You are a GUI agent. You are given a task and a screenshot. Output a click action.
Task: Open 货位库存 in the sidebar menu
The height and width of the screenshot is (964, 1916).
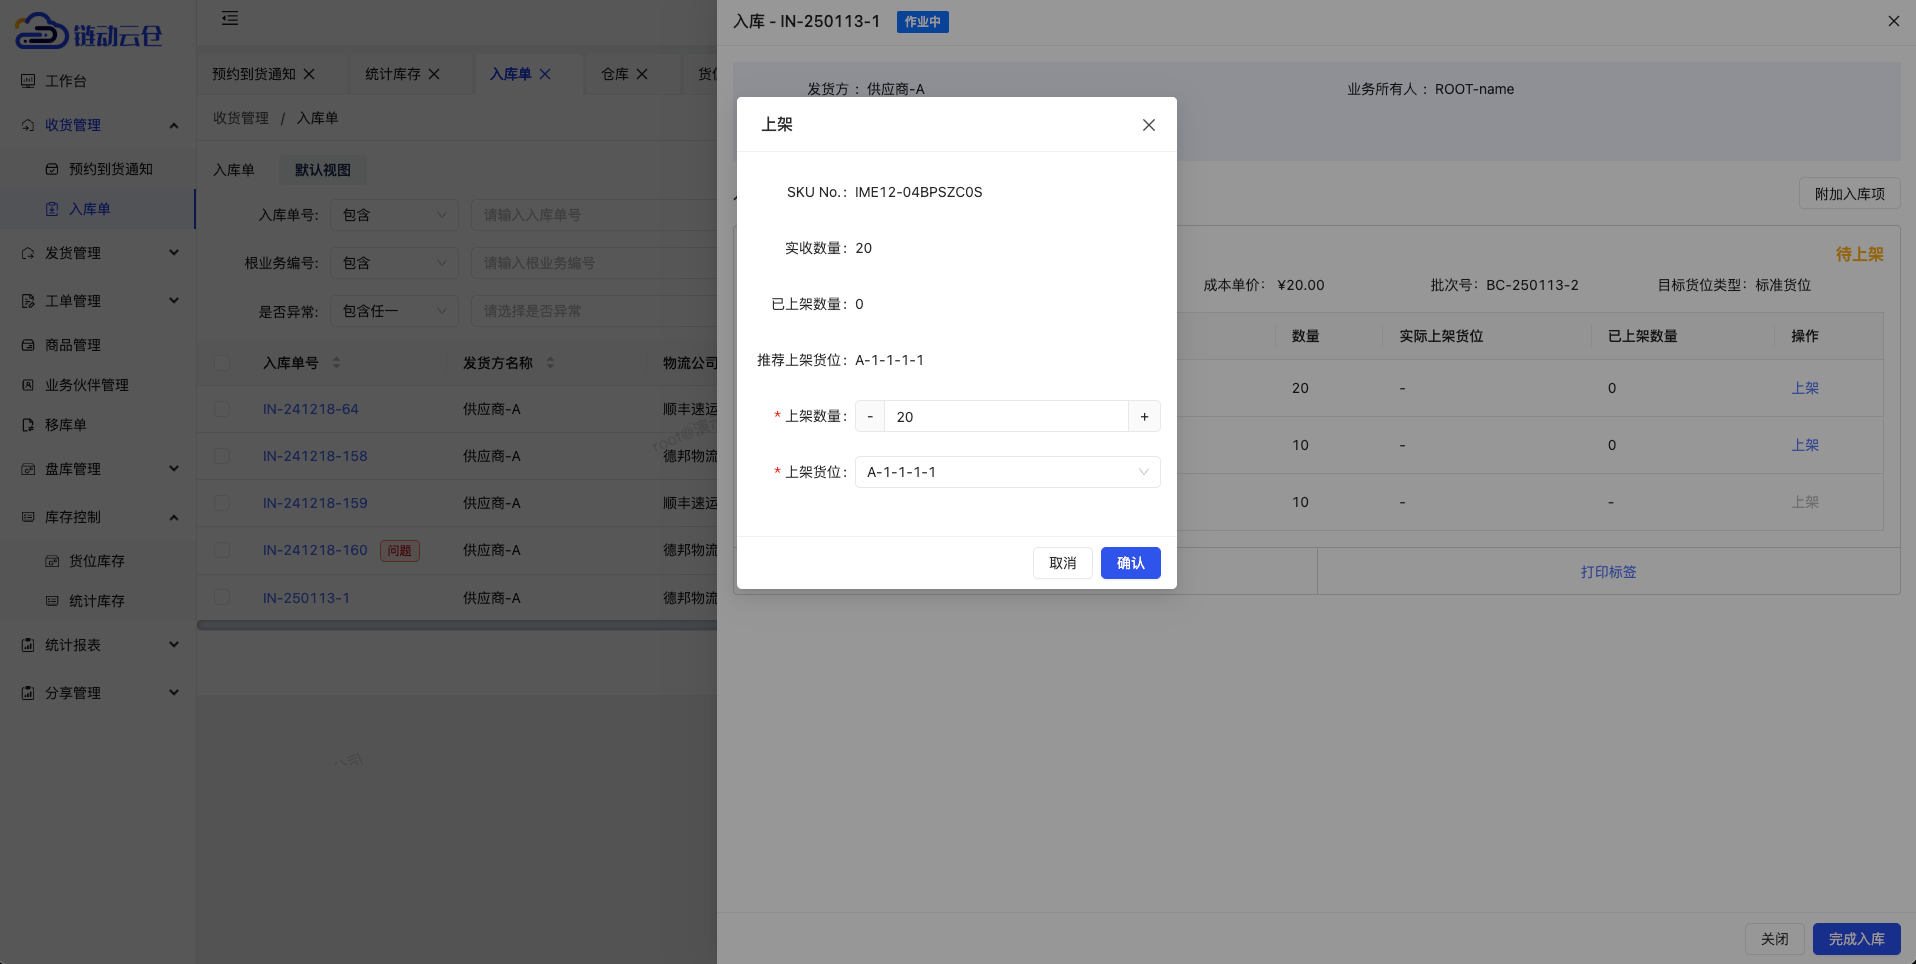(x=96, y=561)
